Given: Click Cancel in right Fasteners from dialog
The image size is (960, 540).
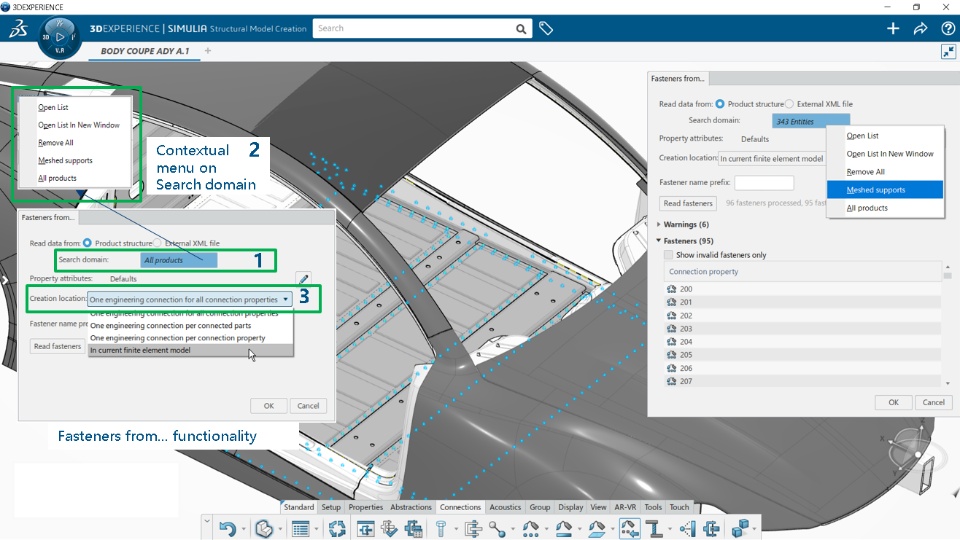Looking at the screenshot, I should pyautogui.click(x=933, y=402).
